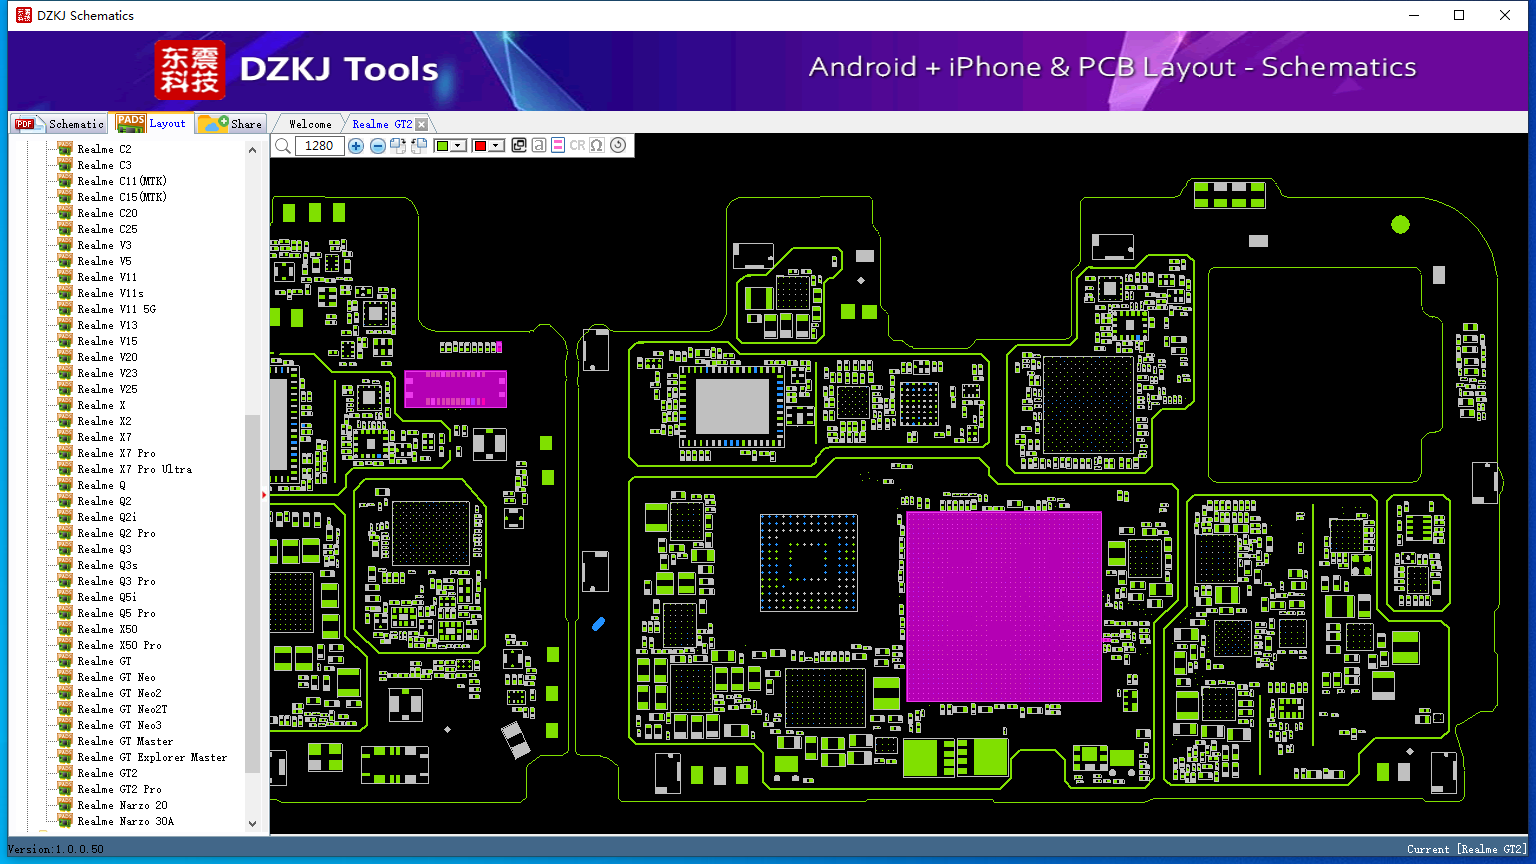Screen dimensions: 1536x864
Task: Open the Share tab
Action: pos(230,123)
